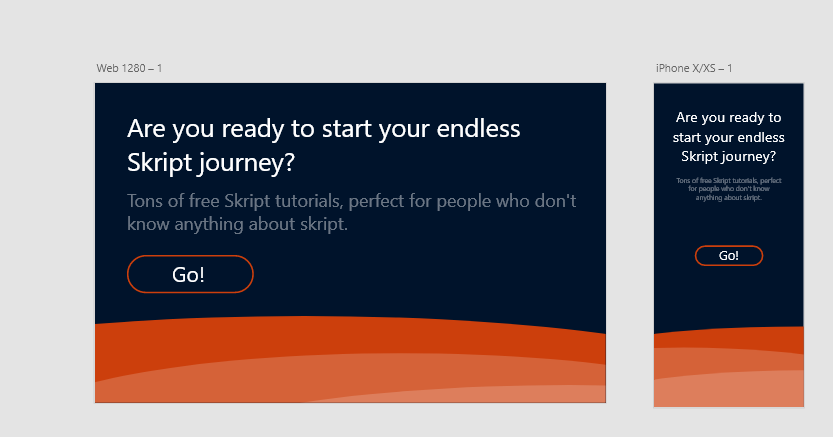
Task: Click the navy background of Web artboard
Action: point(425,276)
